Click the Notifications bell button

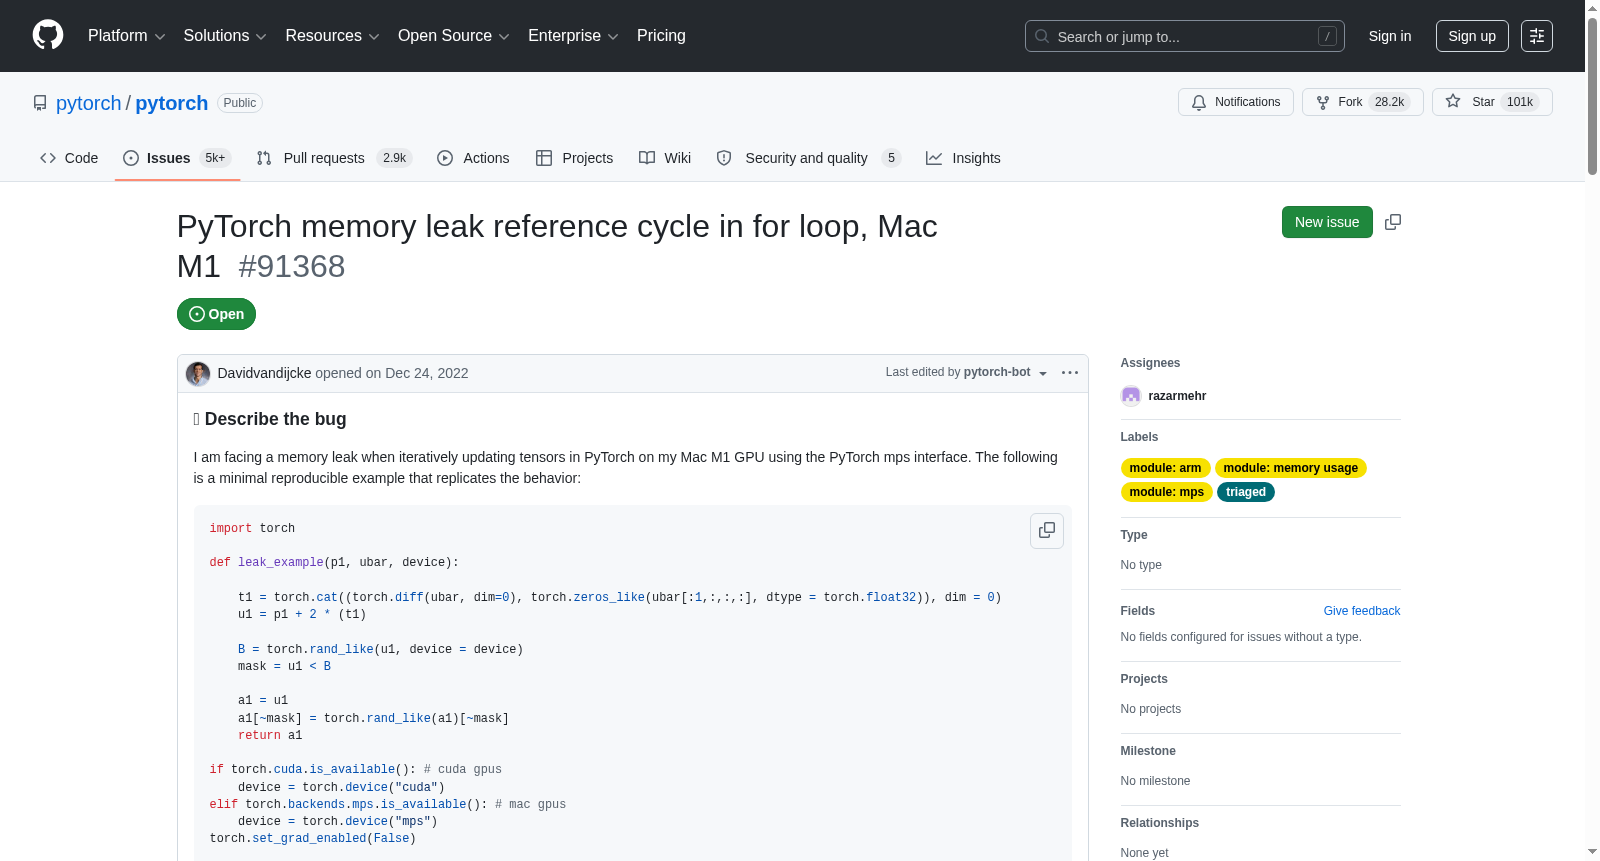pyautogui.click(x=1235, y=102)
